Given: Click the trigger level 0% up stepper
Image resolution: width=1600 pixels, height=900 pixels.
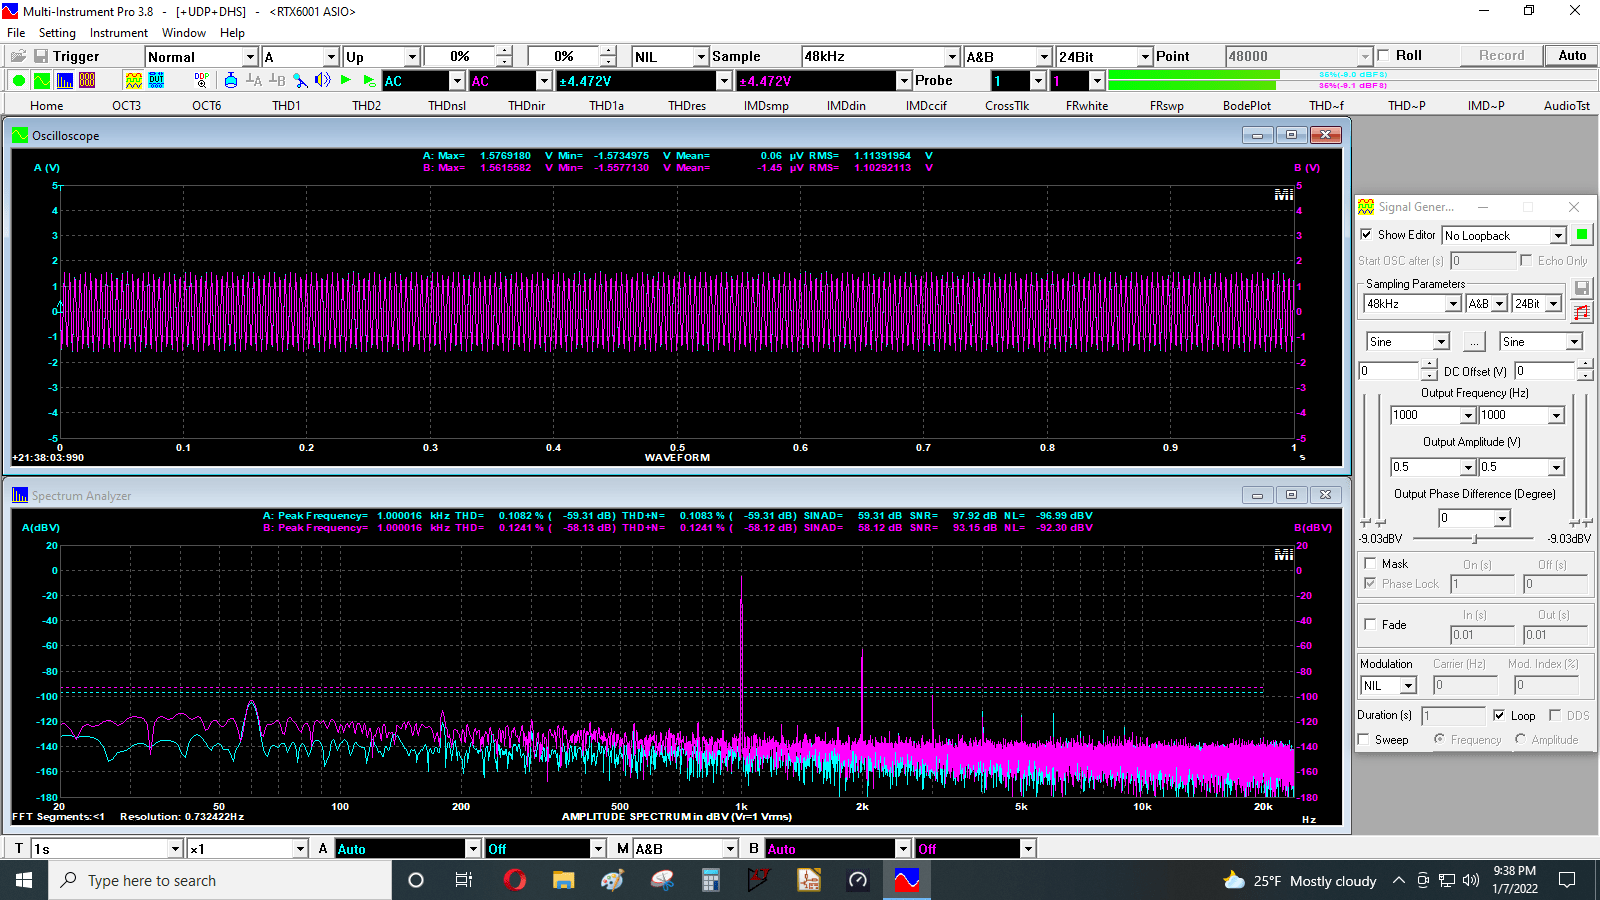Looking at the screenshot, I should (504, 52).
